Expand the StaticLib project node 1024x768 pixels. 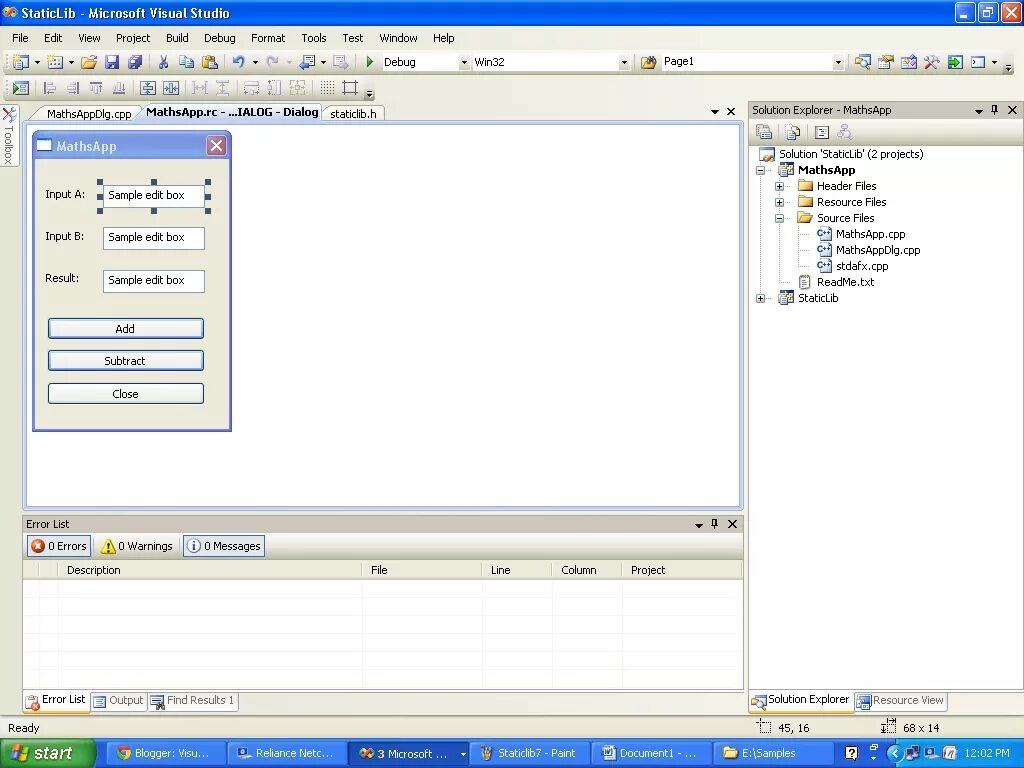pyautogui.click(x=761, y=298)
